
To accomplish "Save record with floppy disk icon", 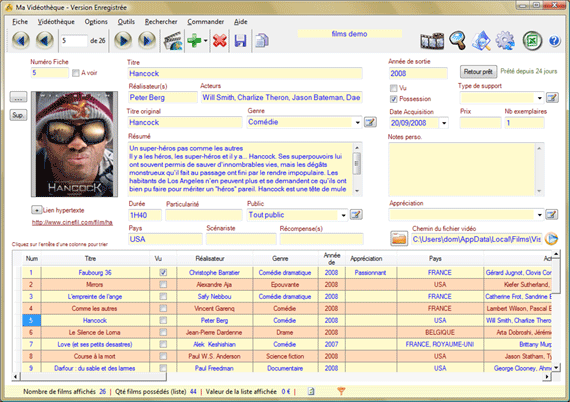I will point(240,40).
